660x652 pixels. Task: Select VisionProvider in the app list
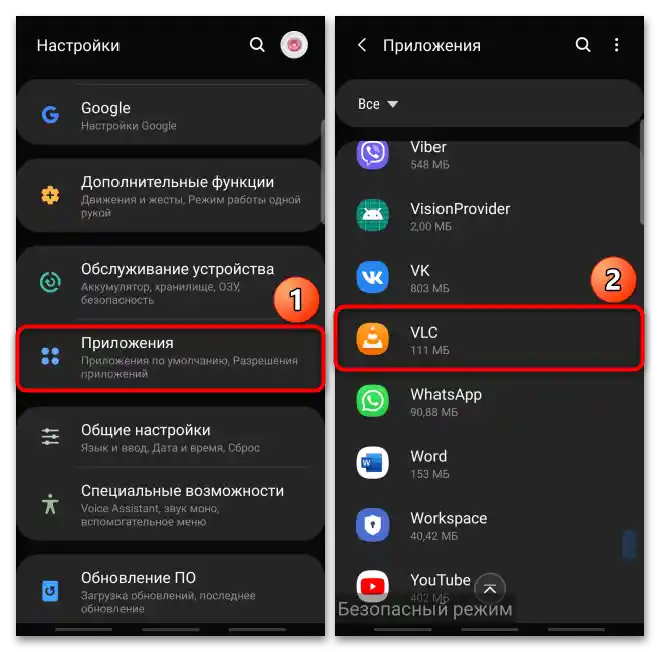click(x=490, y=216)
